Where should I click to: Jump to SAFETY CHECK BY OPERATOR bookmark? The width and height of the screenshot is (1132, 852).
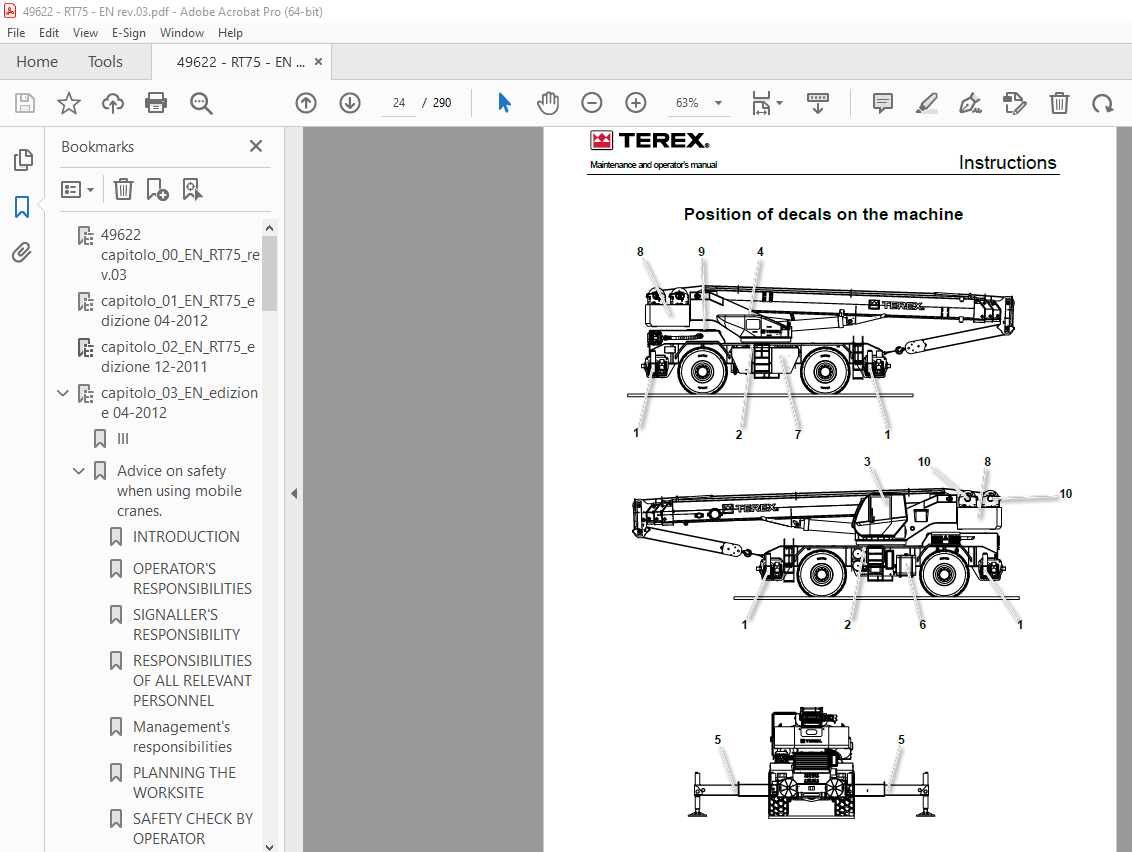coord(193,828)
